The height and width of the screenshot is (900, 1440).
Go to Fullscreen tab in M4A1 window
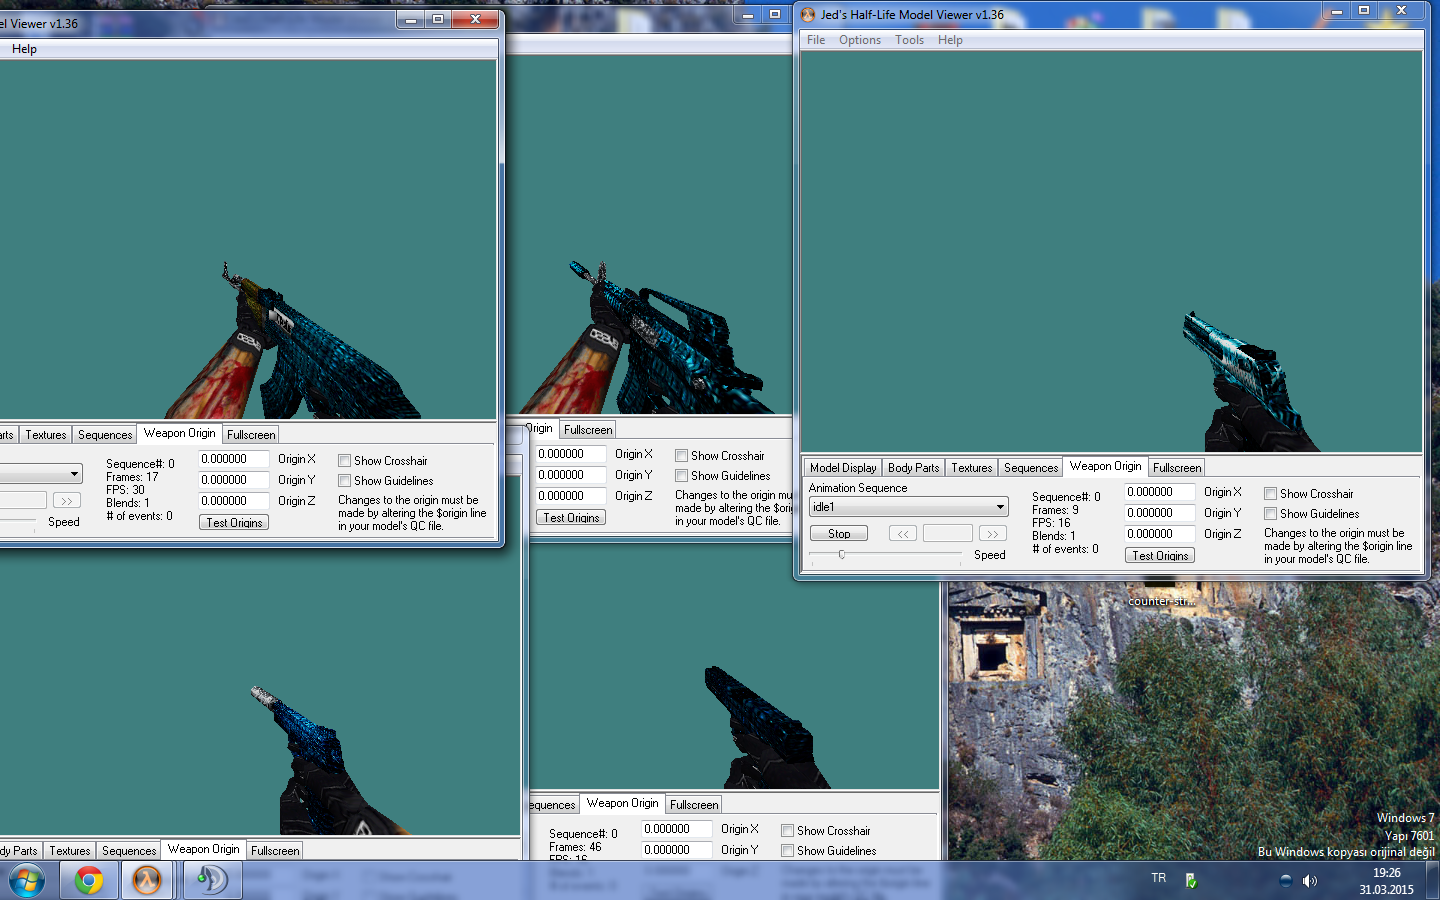pyautogui.click(x=588, y=430)
